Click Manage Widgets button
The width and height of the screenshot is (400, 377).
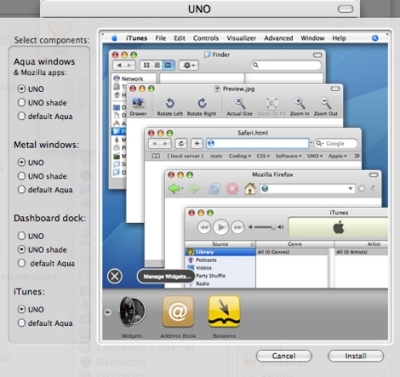pos(166,276)
